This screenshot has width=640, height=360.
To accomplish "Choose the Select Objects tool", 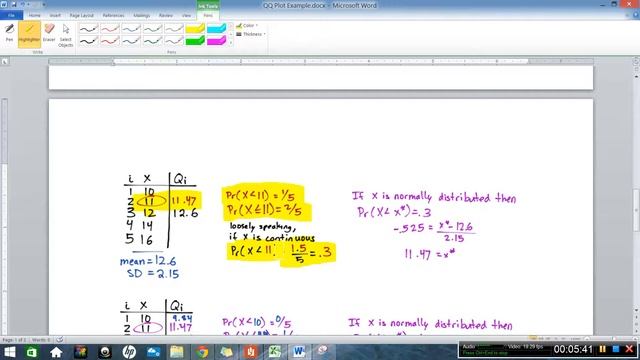I will coord(66,35).
